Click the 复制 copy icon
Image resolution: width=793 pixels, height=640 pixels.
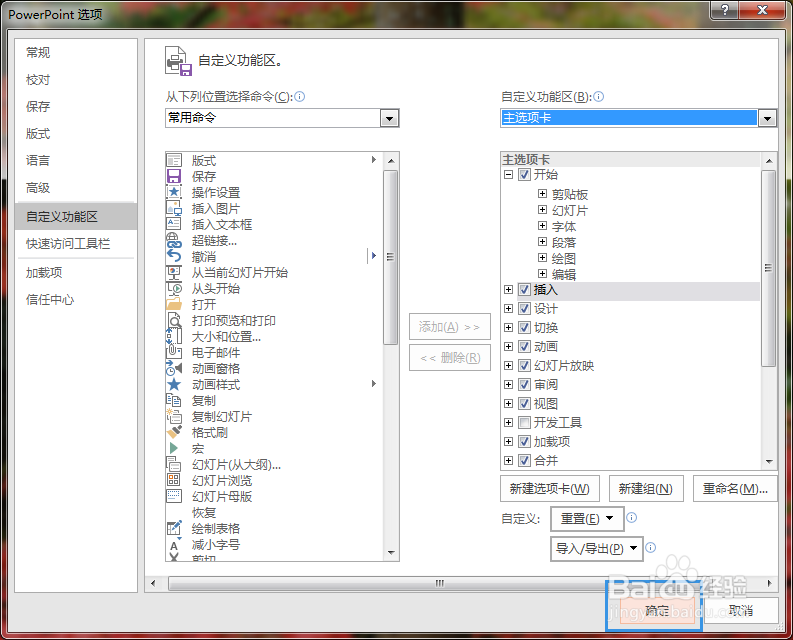[173, 400]
